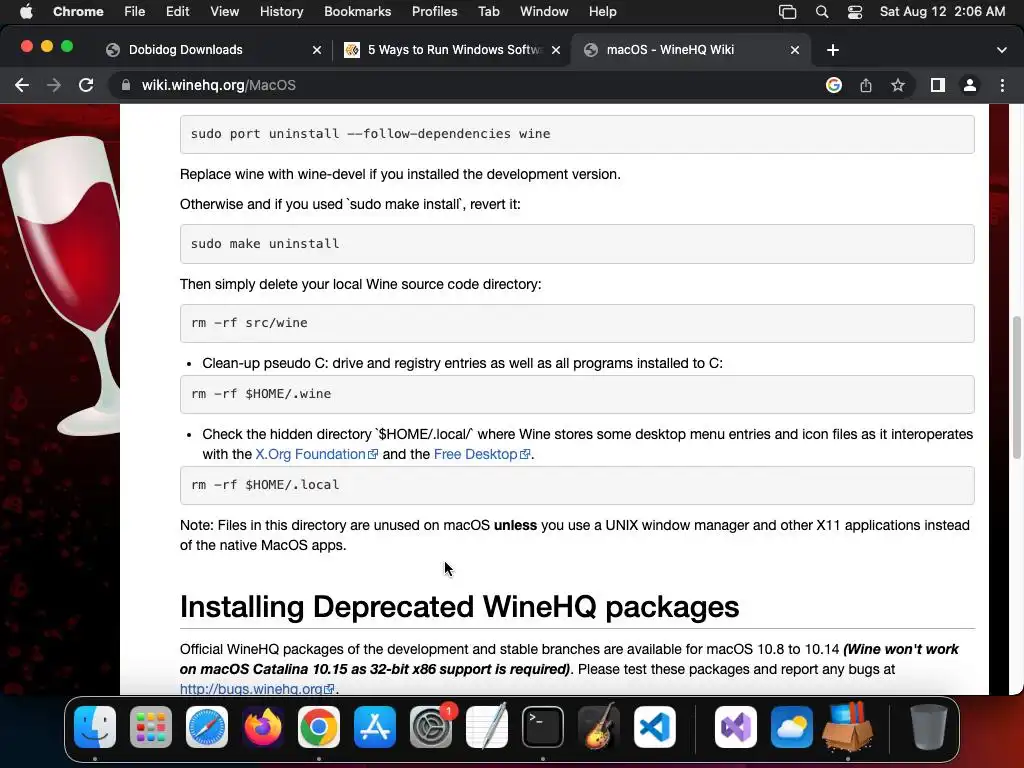Viewport: 1024px width, 768px height.
Task: Open Control Center
Action: (x=855, y=11)
